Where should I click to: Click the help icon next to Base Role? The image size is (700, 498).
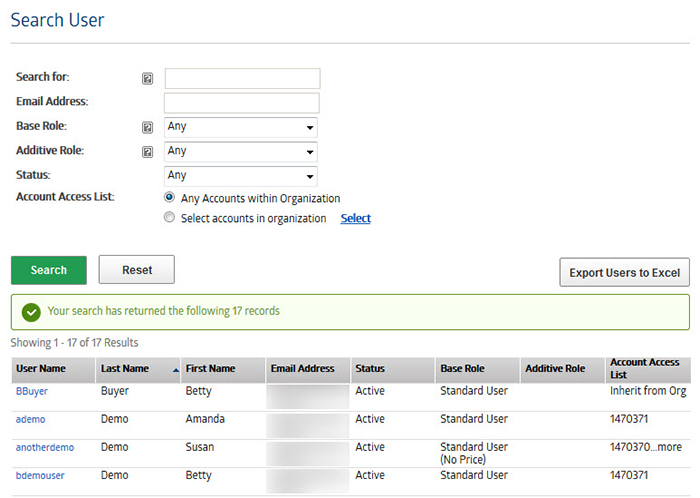tap(147, 127)
